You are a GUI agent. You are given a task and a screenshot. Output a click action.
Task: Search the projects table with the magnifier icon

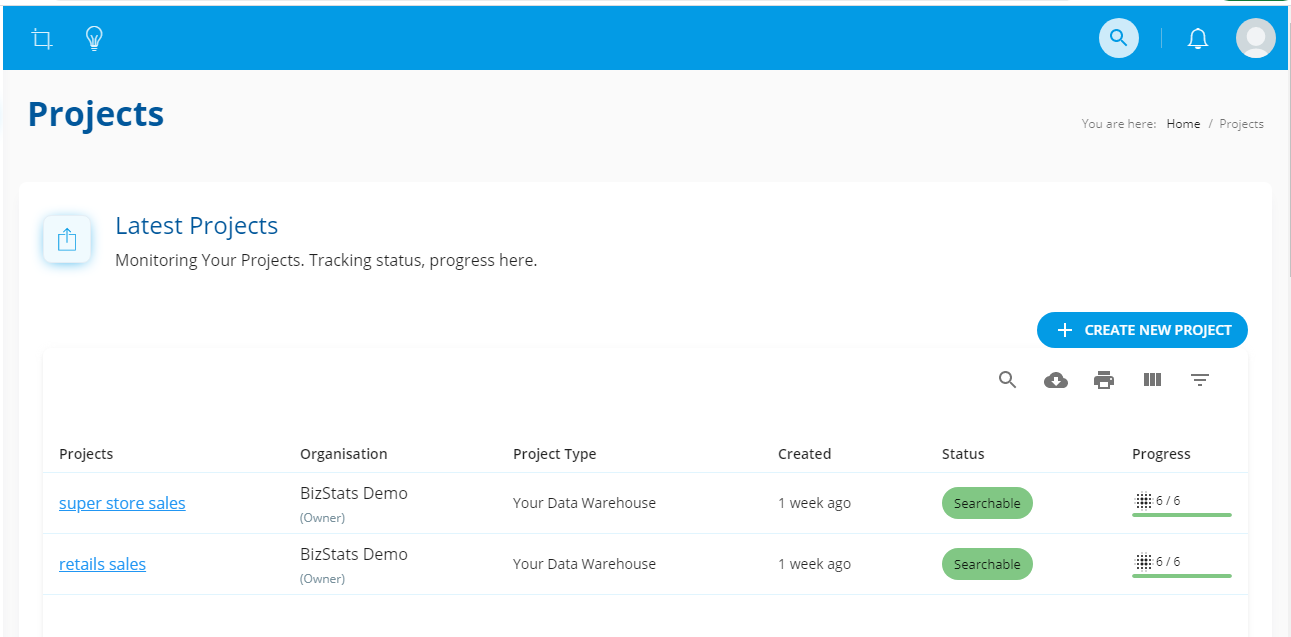click(1008, 380)
